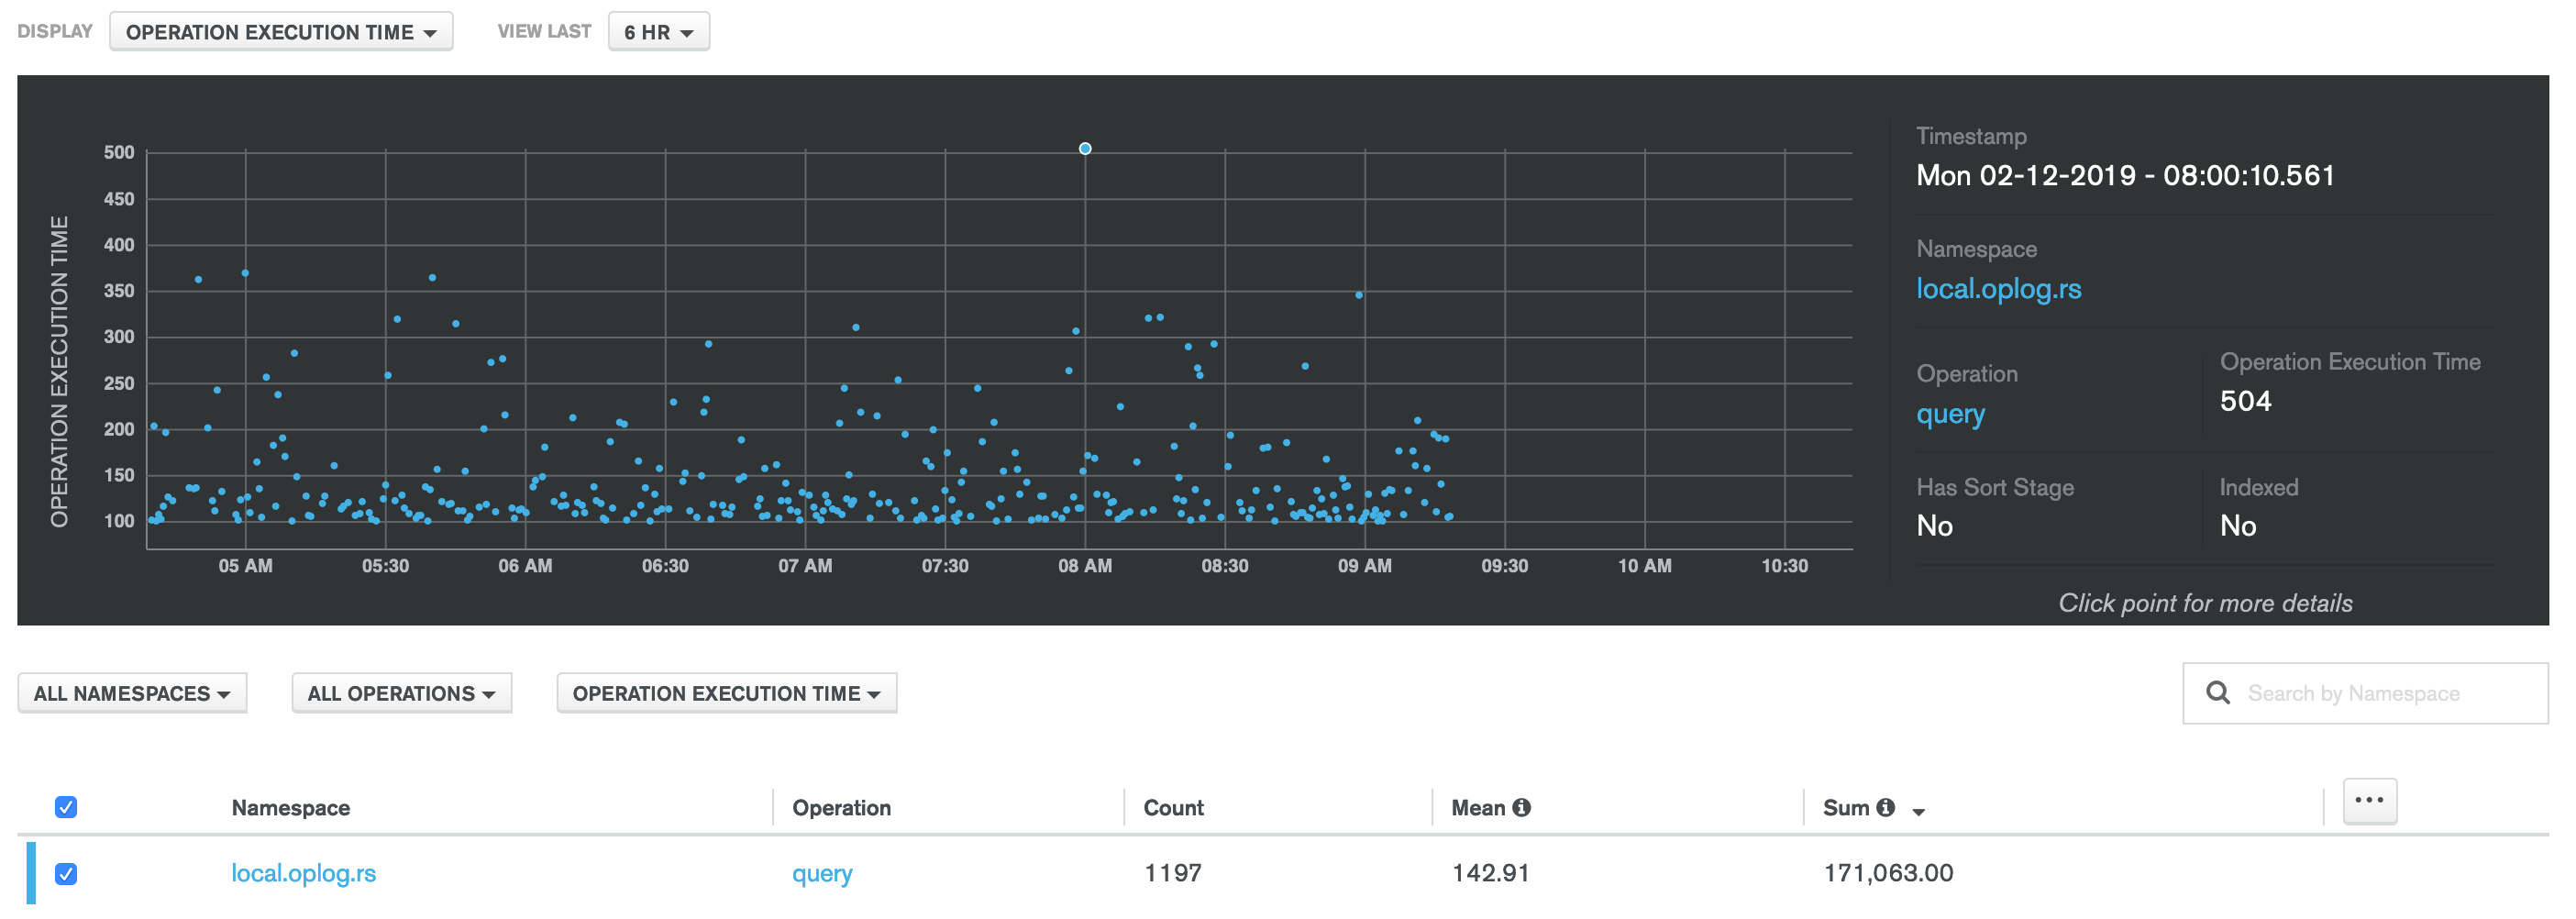
Task: Open the ALL OPERATIONS filter dropdown
Action: tap(401, 692)
